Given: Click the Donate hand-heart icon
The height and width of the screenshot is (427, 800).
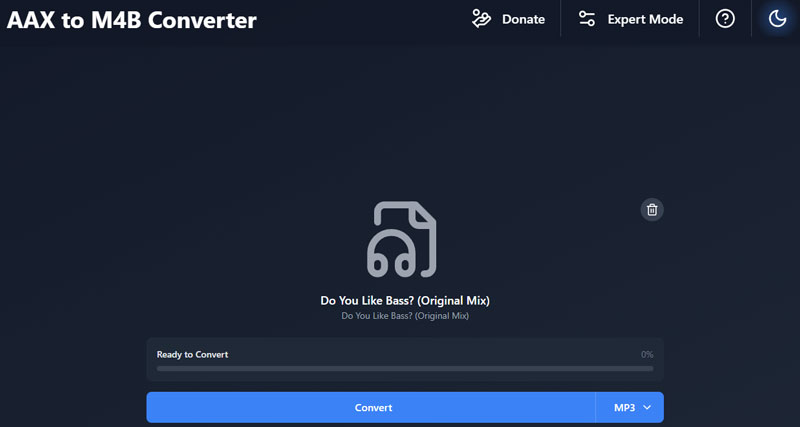Looking at the screenshot, I should point(482,19).
